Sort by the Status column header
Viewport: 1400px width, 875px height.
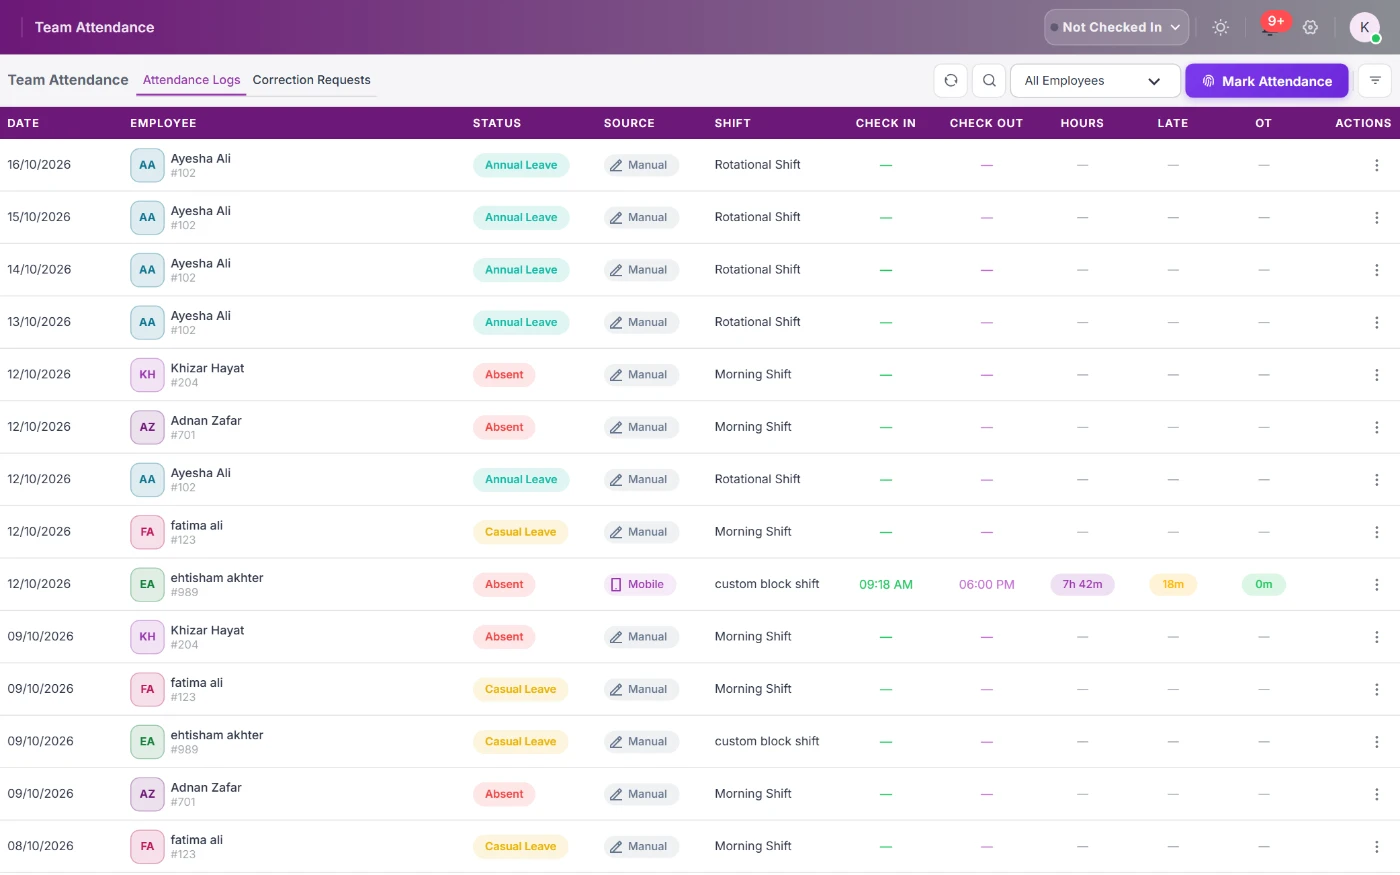coord(497,123)
